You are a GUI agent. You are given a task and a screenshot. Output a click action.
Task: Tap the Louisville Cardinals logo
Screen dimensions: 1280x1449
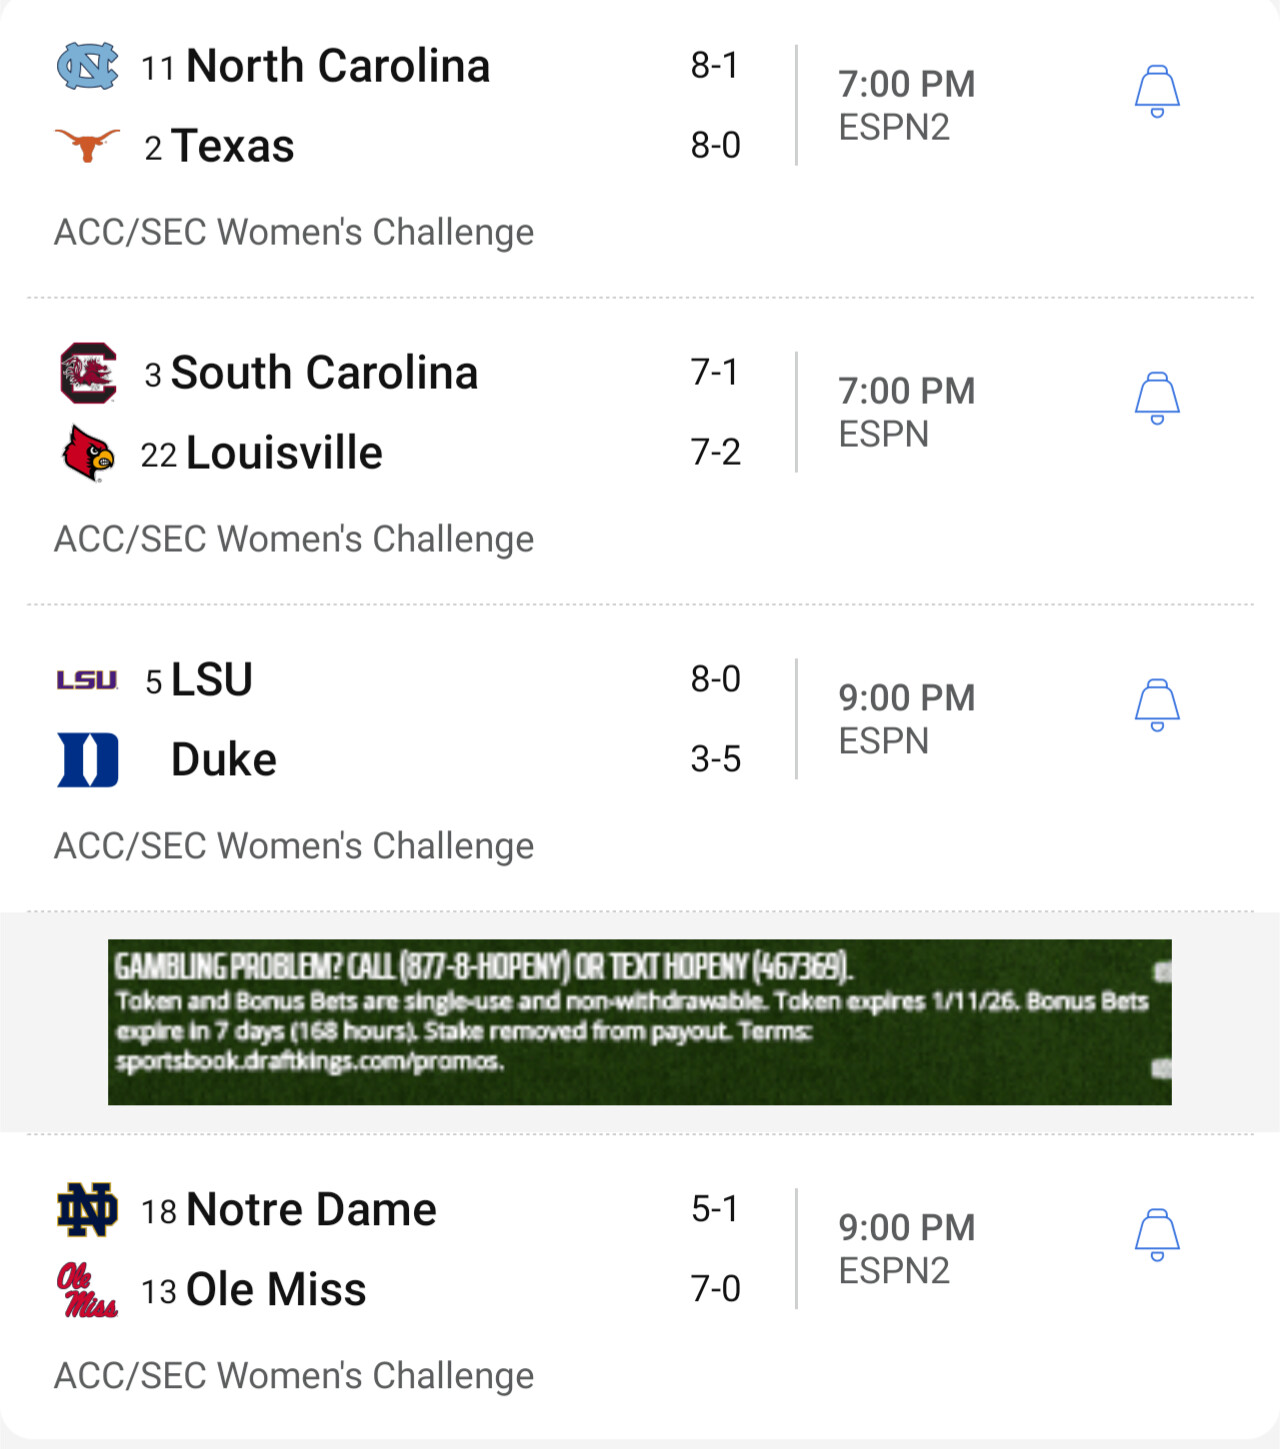pyautogui.click(x=88, y=453)
